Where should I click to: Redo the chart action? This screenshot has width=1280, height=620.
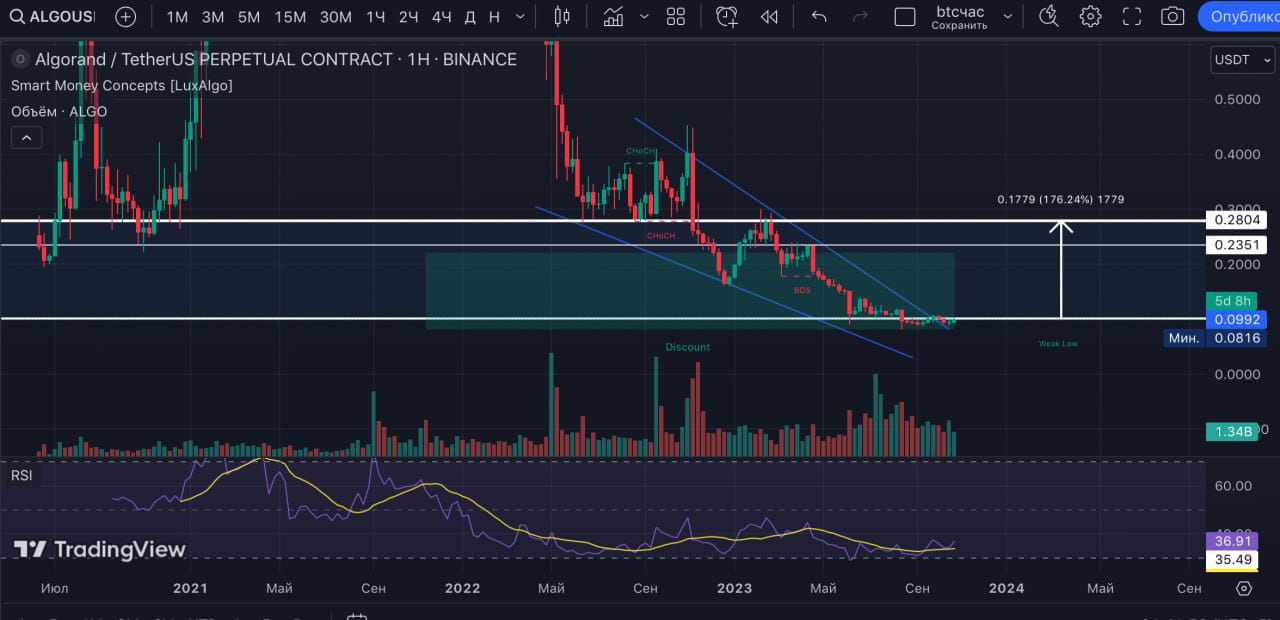point(860,17)
